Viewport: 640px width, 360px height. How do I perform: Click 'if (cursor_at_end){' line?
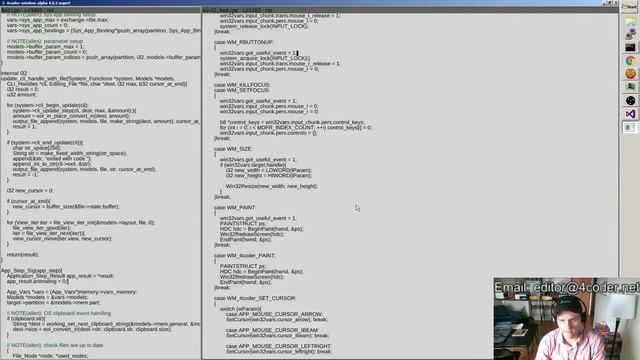(29, 201)
